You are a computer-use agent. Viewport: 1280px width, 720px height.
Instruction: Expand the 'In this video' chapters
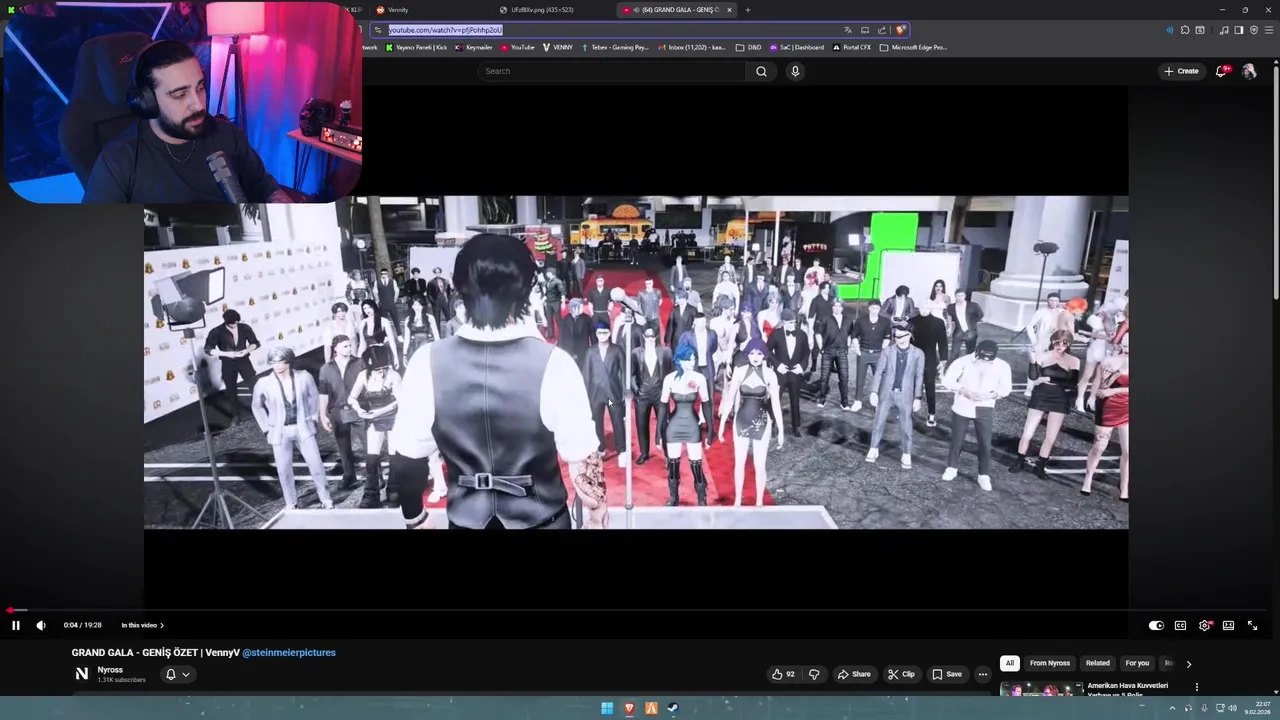142,625
